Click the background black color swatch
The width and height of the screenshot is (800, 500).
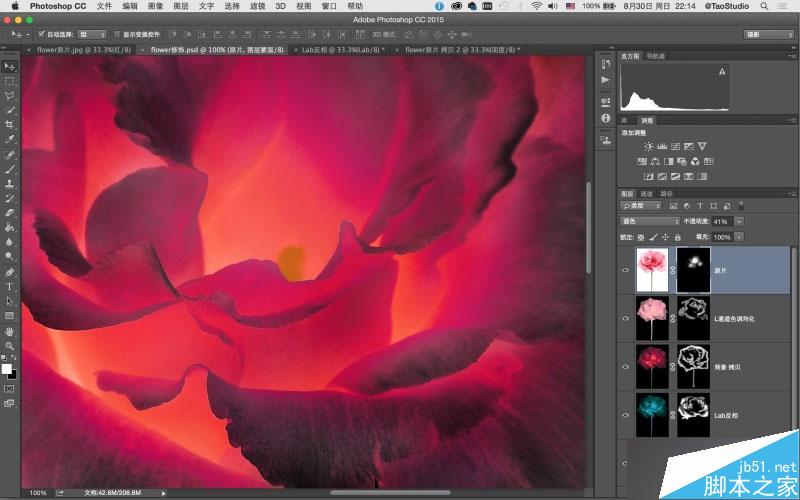[x=13, y=374]
